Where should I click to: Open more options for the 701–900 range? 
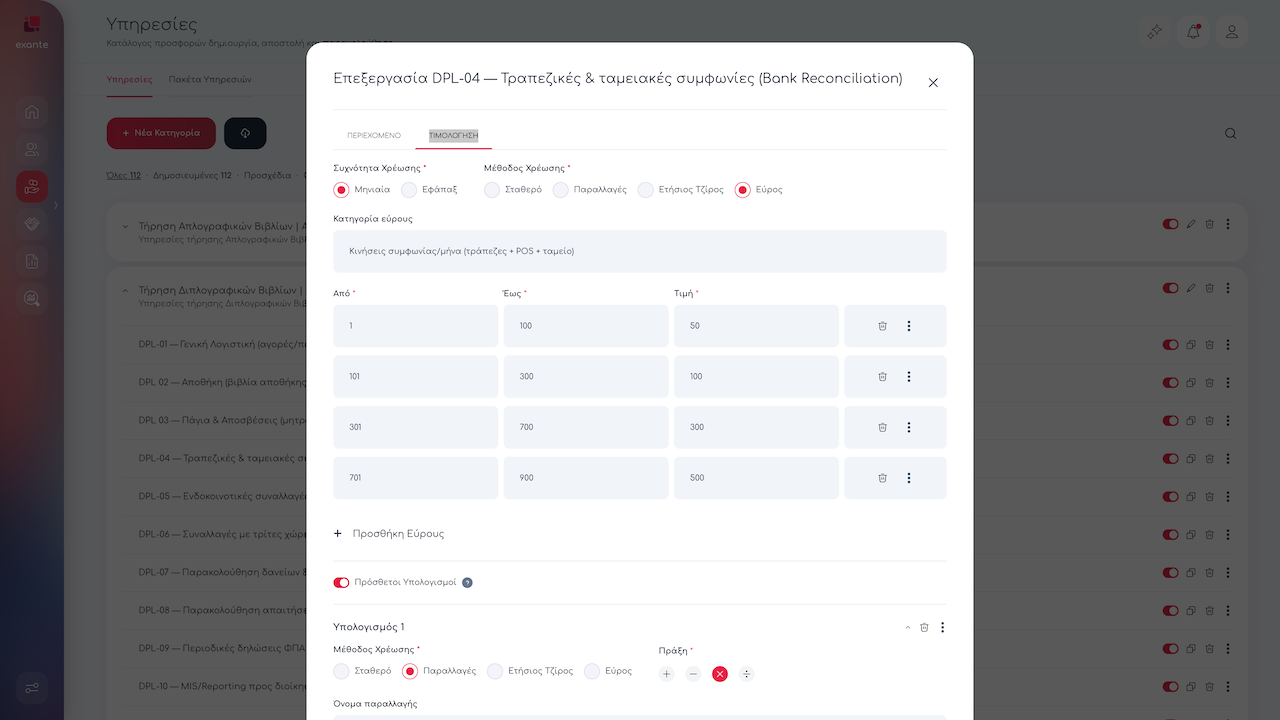tap(908, 478)
